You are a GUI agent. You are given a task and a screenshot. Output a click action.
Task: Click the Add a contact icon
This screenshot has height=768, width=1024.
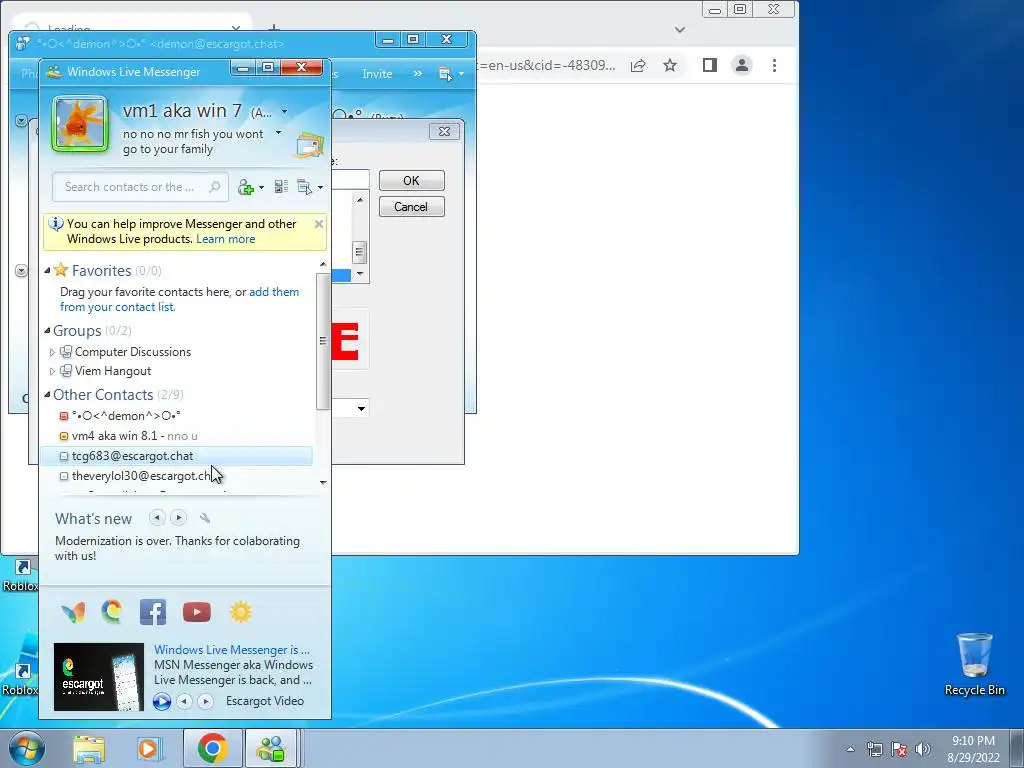(246, 187)
